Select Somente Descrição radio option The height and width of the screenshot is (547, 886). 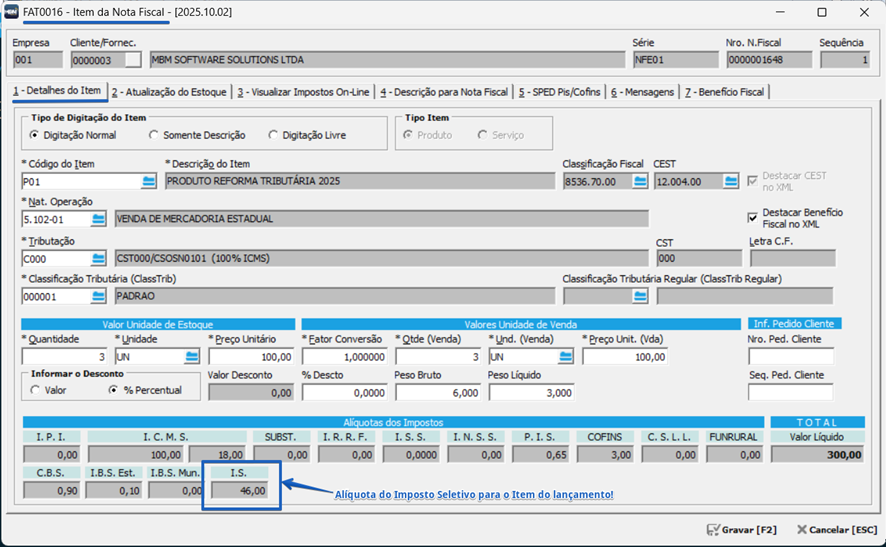click(x=153, y=135)
